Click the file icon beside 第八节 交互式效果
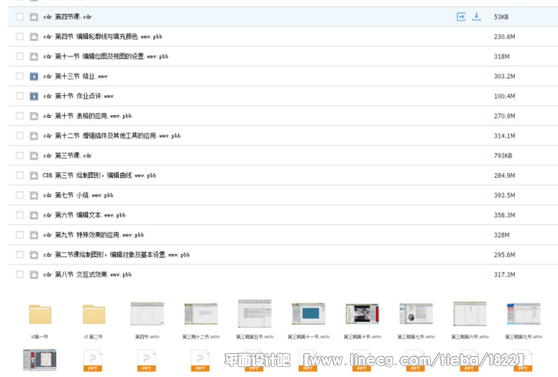Viewport: 558px width, 377px height. 34,274
